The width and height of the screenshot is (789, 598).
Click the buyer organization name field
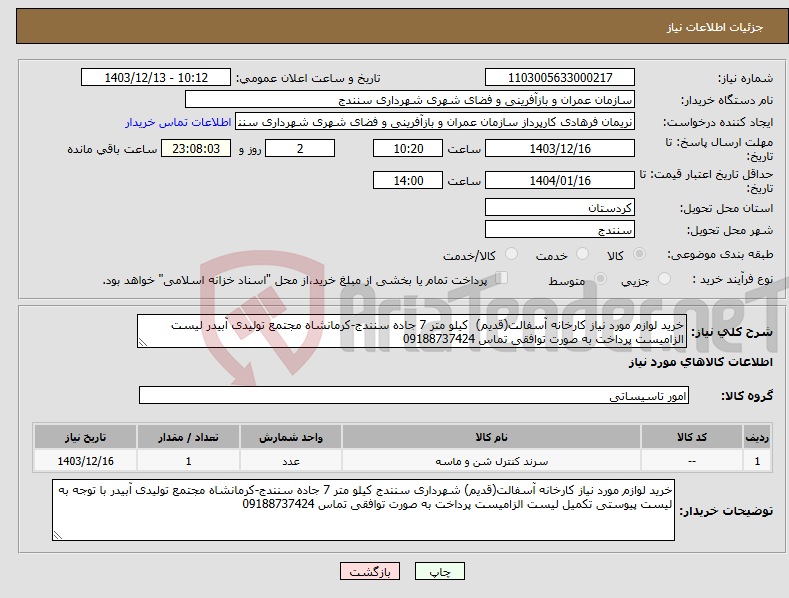click(x=410, y=99)
